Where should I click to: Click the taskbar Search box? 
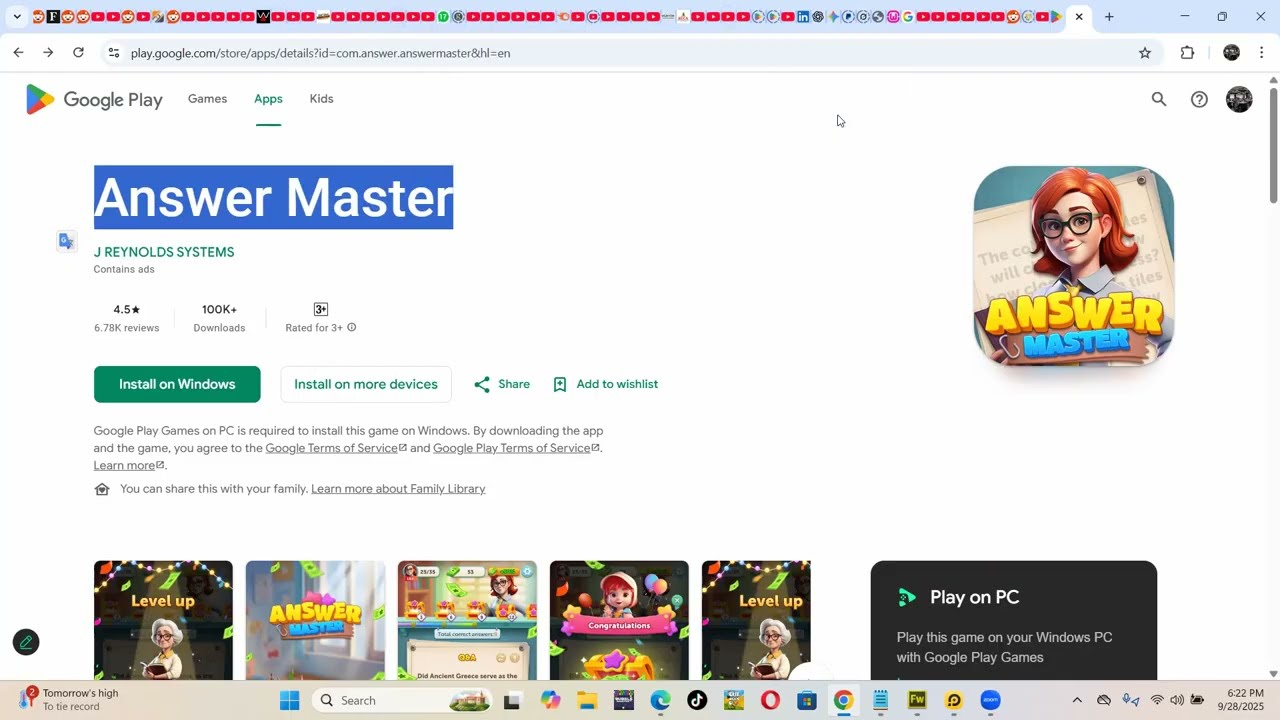[x=404, y=700]
